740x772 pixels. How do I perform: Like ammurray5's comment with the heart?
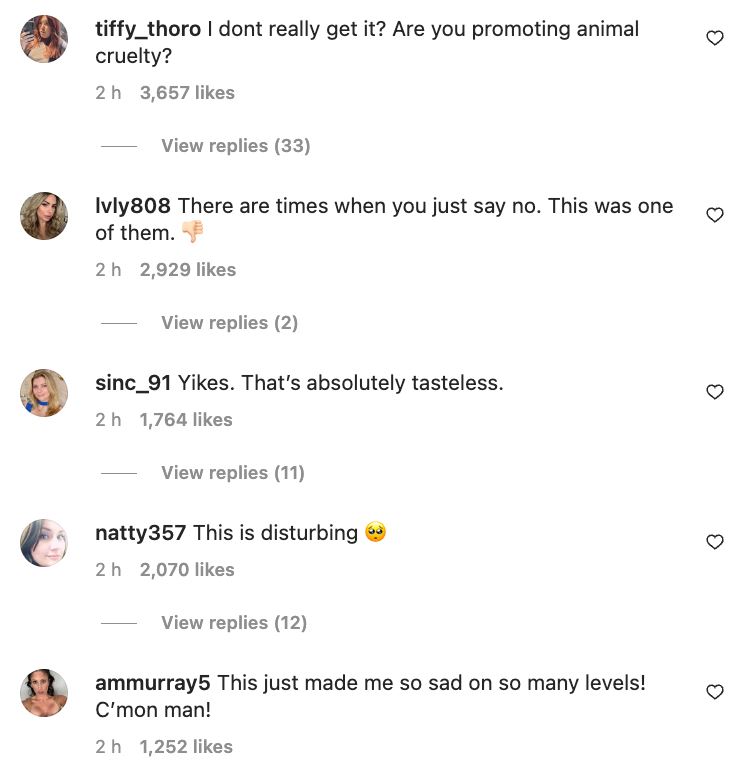tap(715, 692)
